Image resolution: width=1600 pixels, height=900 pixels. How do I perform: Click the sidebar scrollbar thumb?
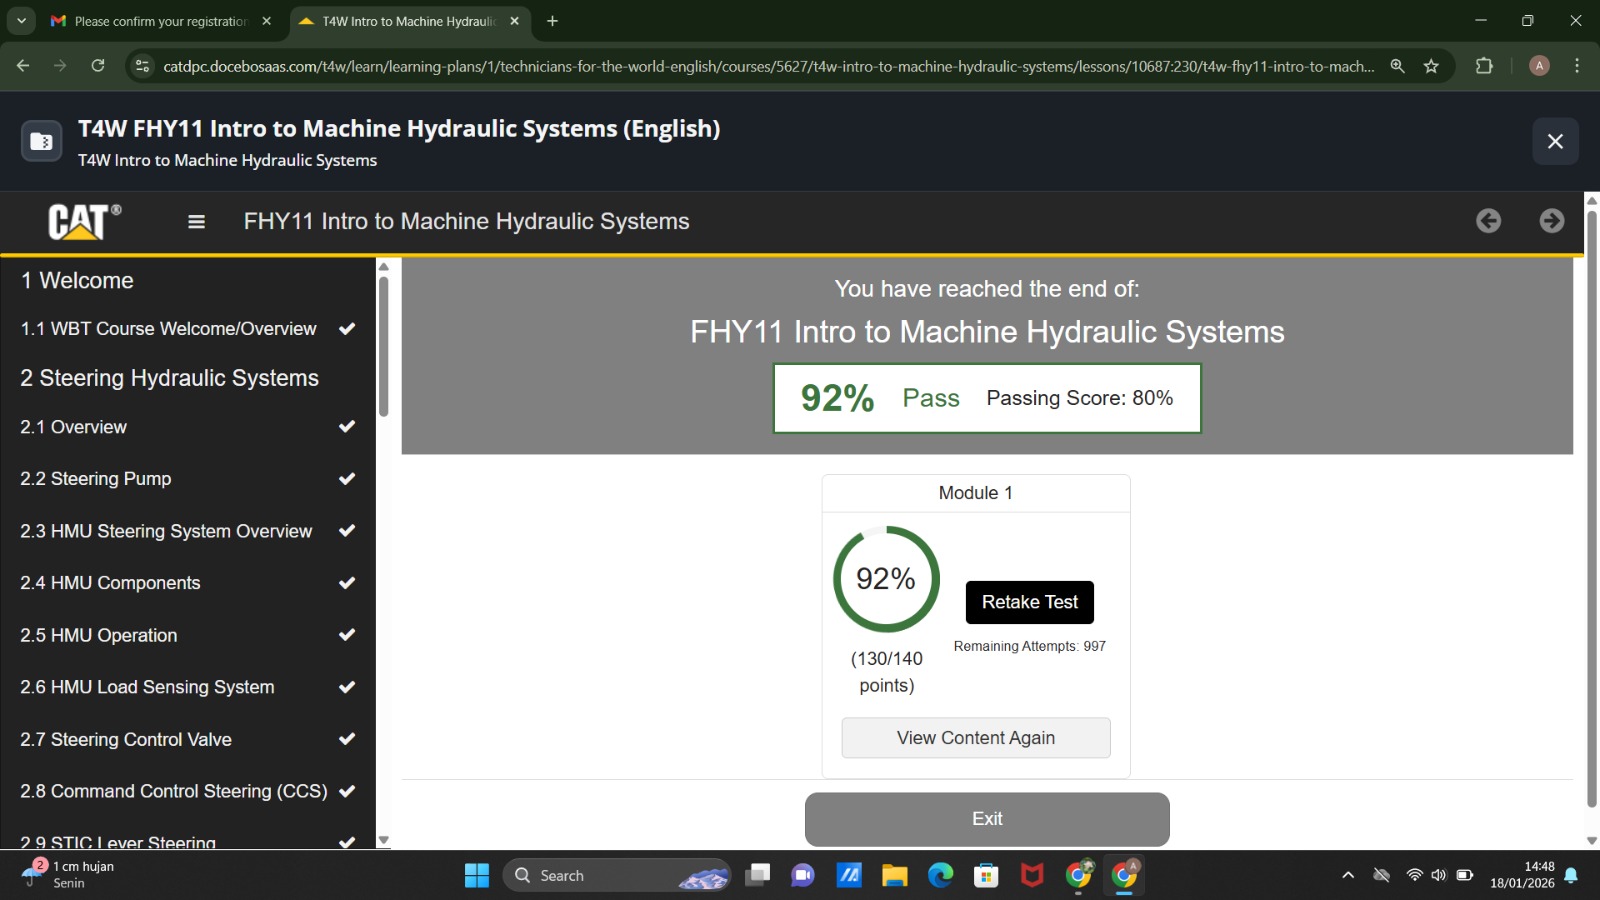coord(383,347)
